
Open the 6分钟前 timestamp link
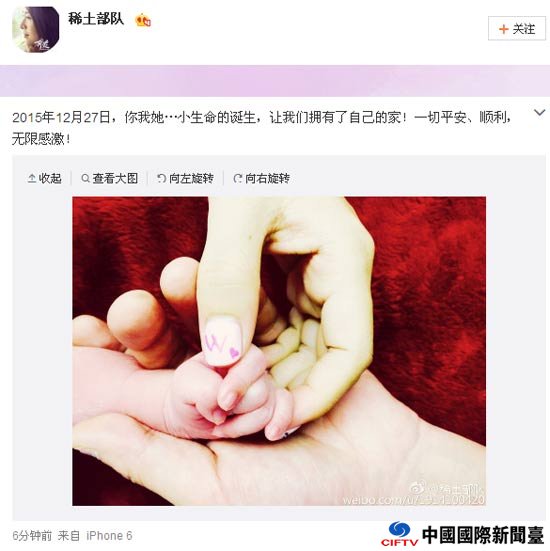pyautogui.click(x=32, y=536)
